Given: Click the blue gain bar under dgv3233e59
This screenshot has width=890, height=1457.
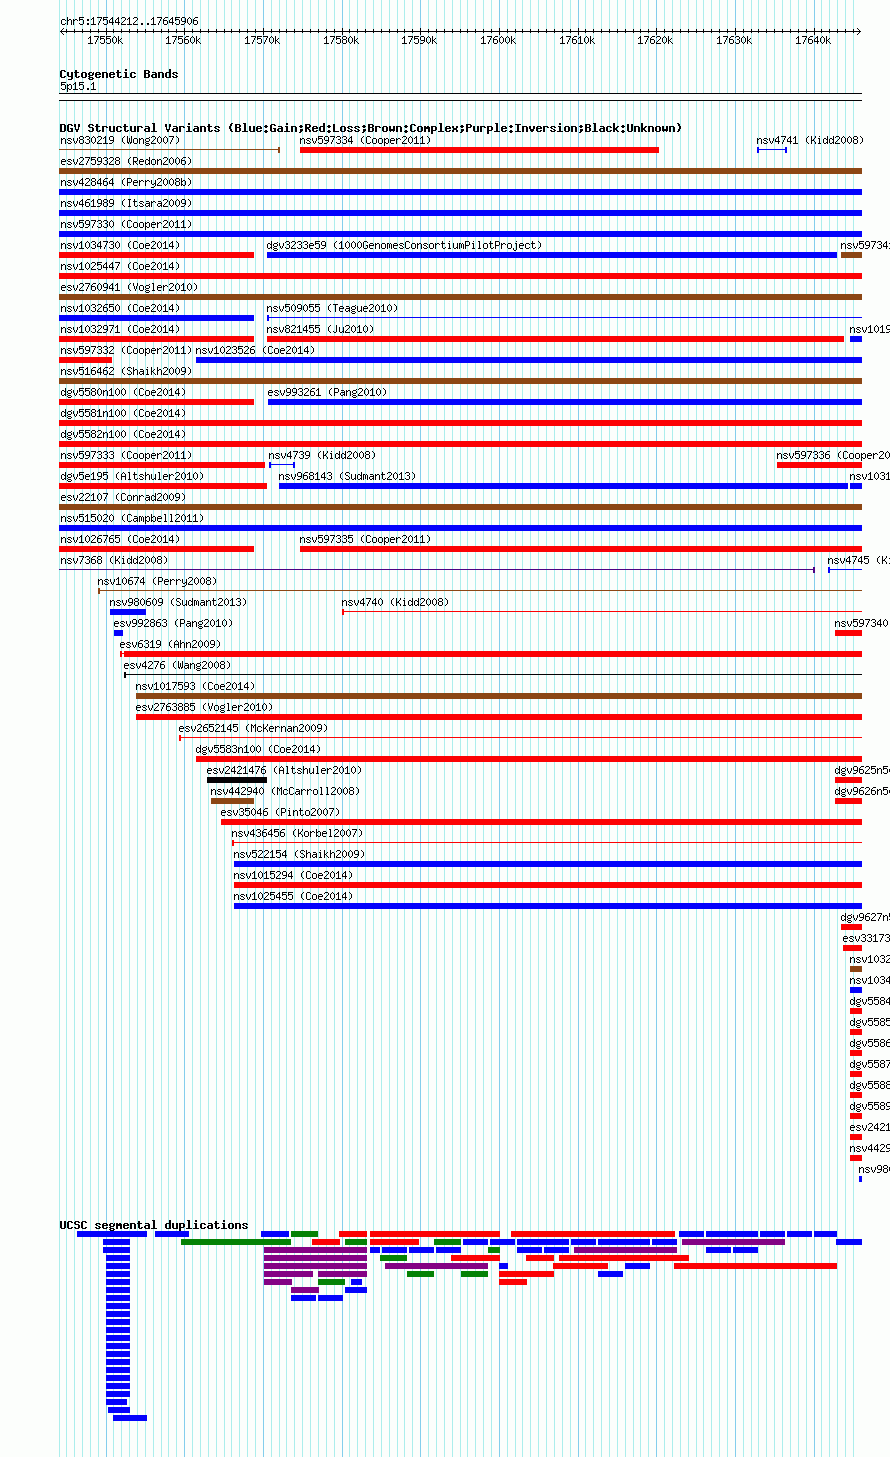Looking at the screenshot, I should click(552, 255).
